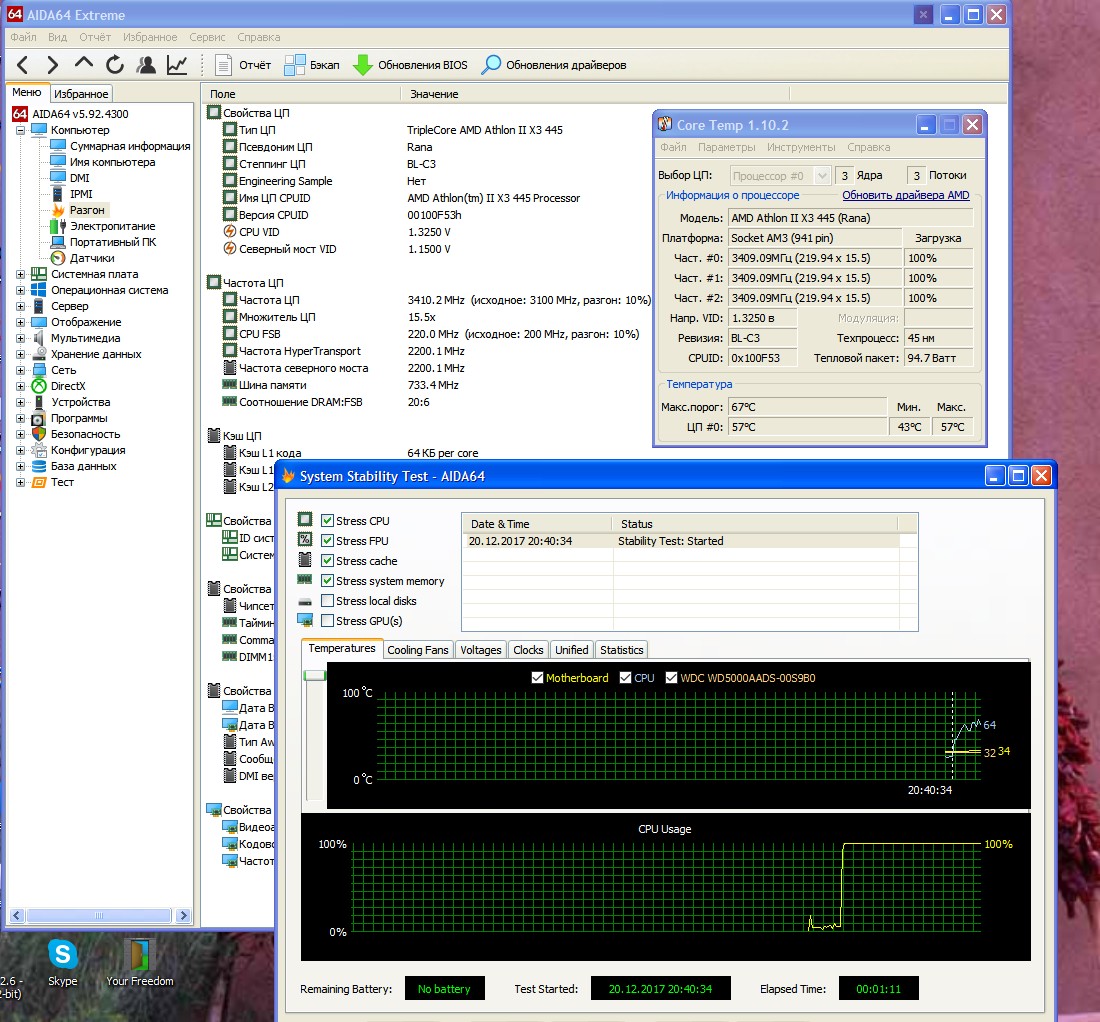Click the Forward arrow in AIDA64 toolbar
Image resolution: width=1100 pixels, height=1022 pixels.
(53, 65)
